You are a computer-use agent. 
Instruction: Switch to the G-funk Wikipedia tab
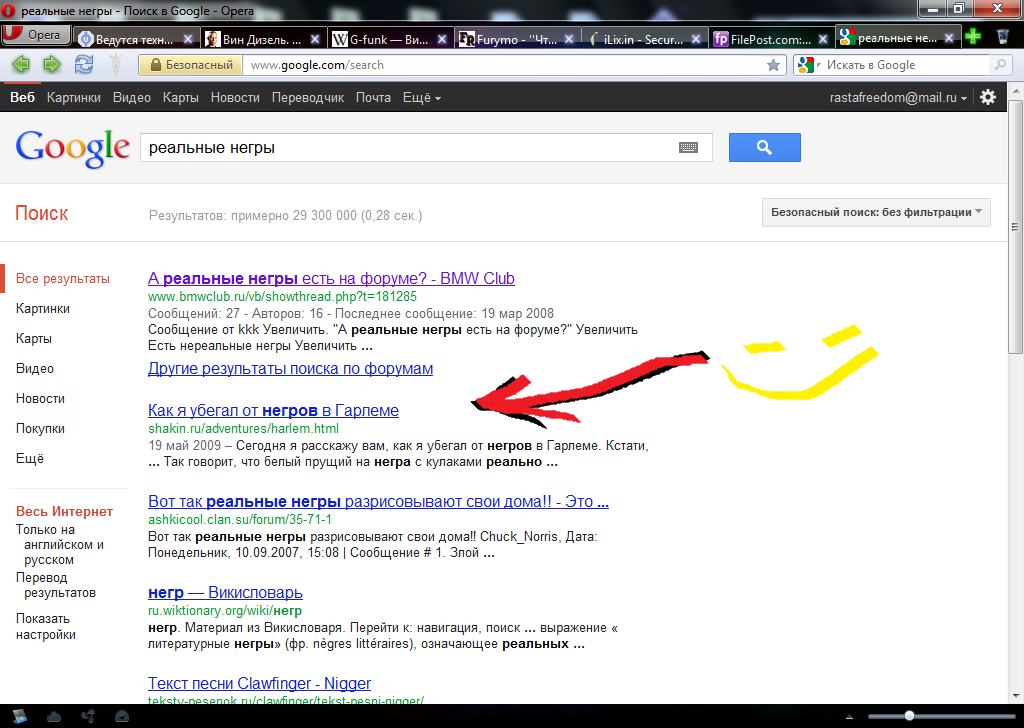(389, 39)
